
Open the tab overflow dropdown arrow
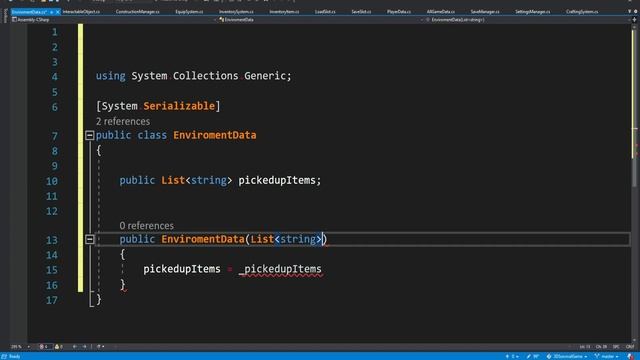tap(629, 12)
